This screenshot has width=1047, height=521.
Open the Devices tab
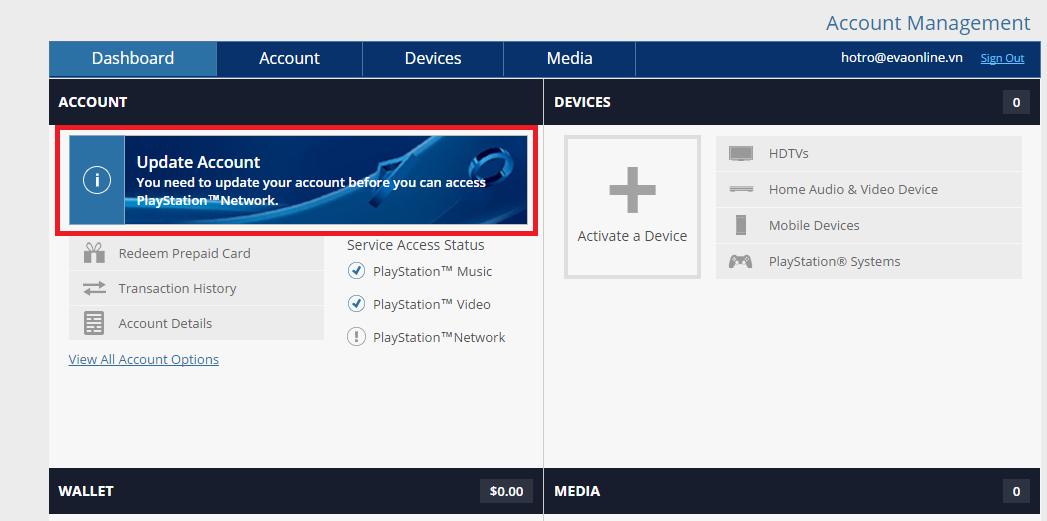(x=433, y=59)
